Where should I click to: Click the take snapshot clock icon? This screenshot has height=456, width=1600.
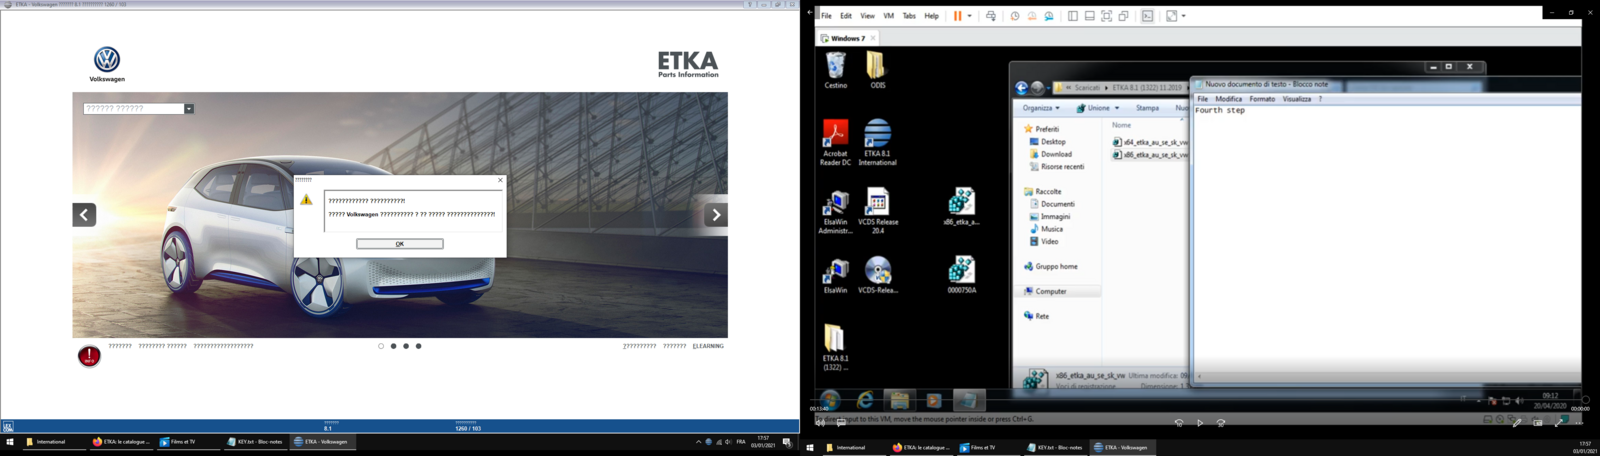click(x=1014, y=16)
